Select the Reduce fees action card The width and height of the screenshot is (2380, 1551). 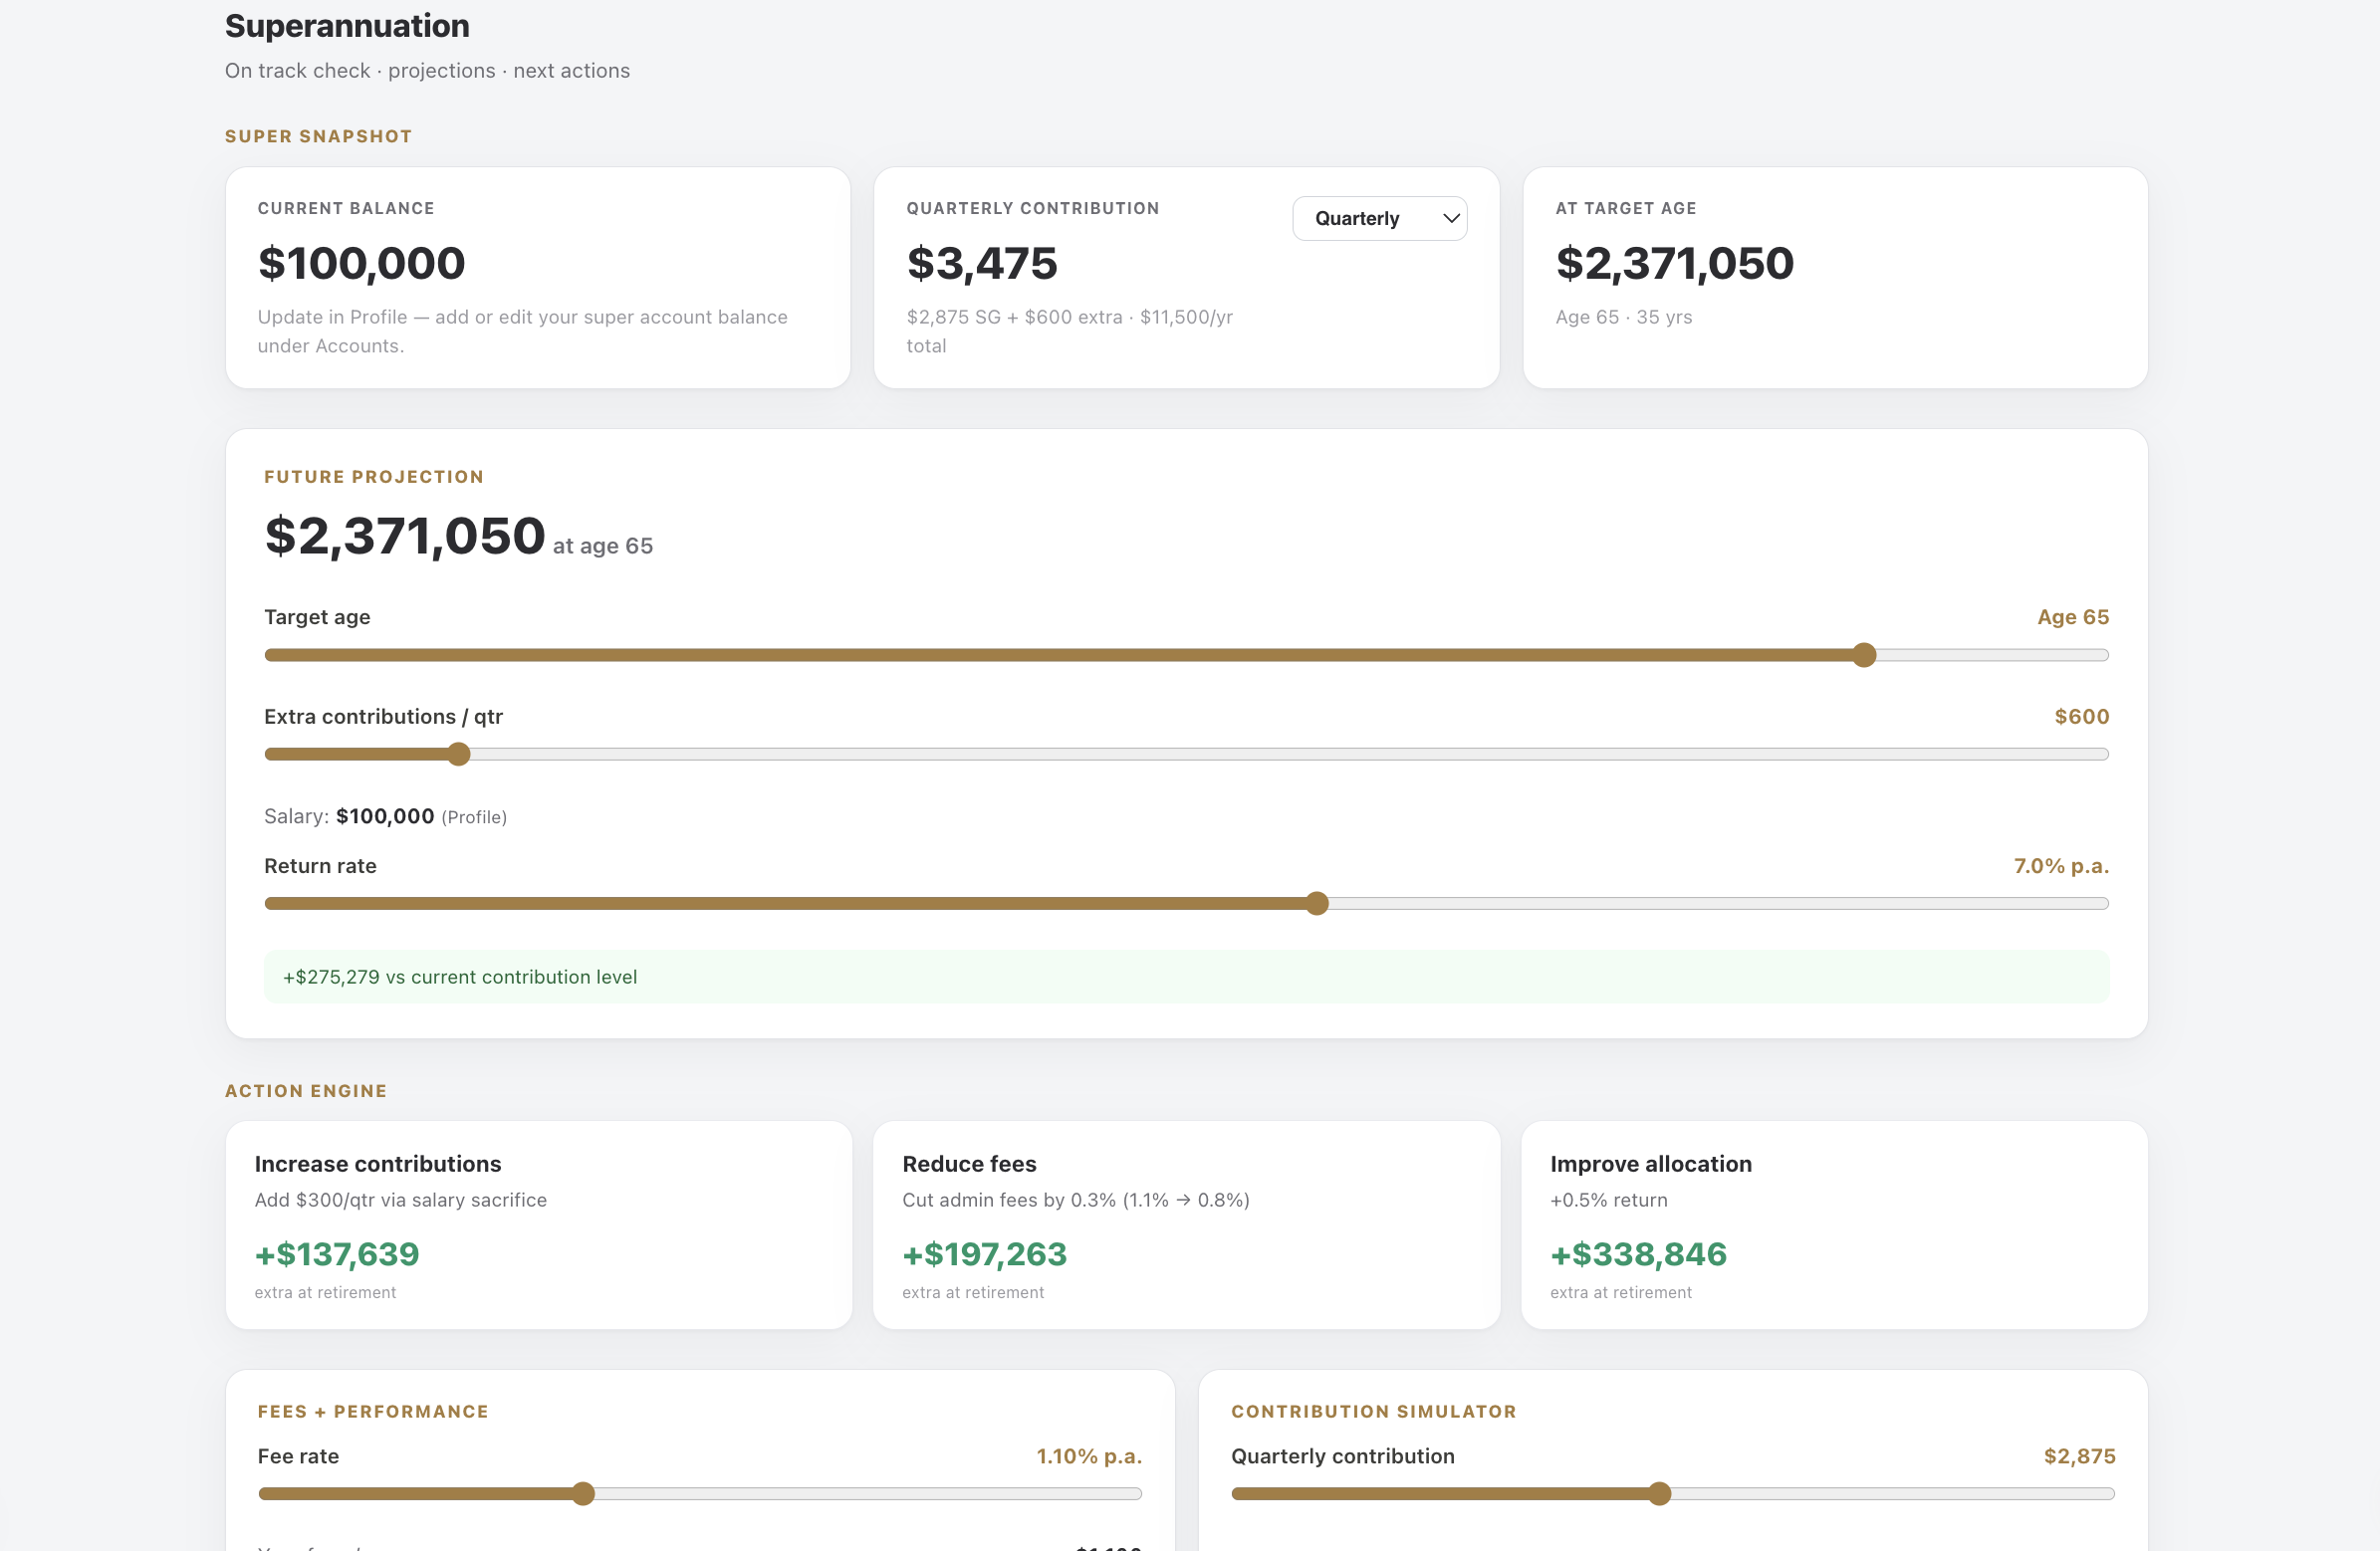(x=1186, y=1225)
